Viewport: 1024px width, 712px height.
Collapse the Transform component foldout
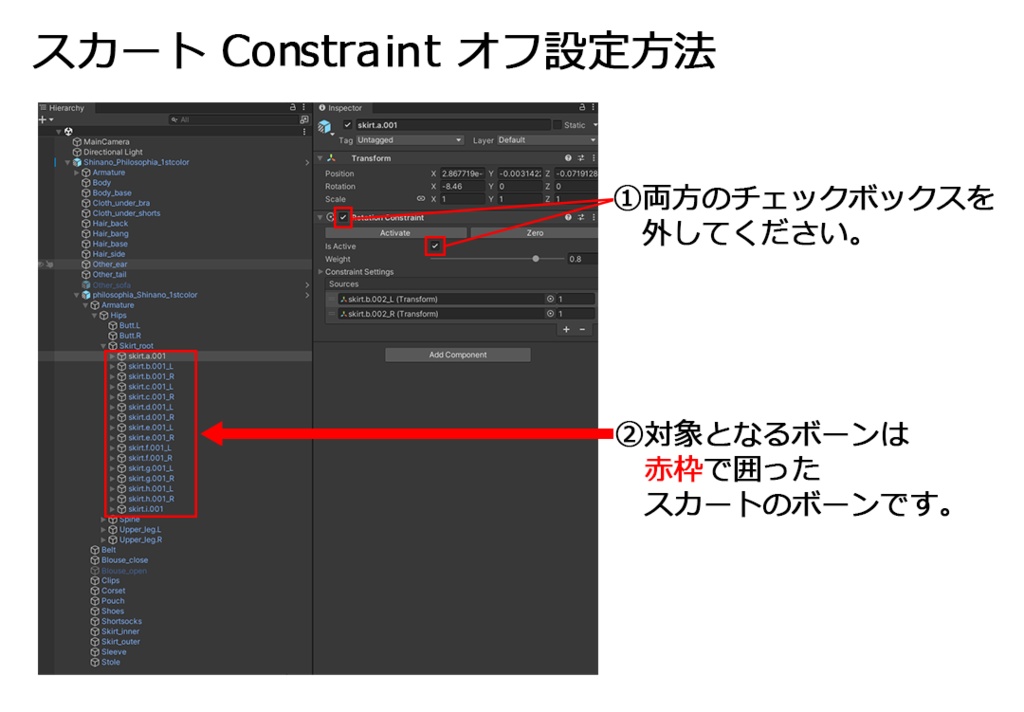coord(320,158)
